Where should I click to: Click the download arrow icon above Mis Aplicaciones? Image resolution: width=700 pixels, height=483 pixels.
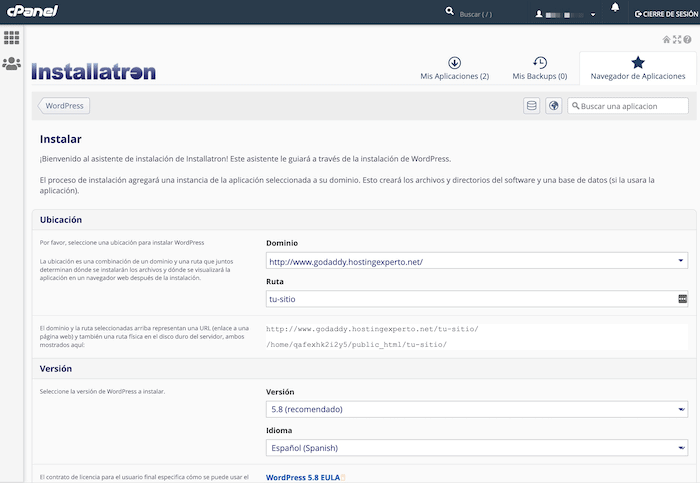(x=454, y=62)
